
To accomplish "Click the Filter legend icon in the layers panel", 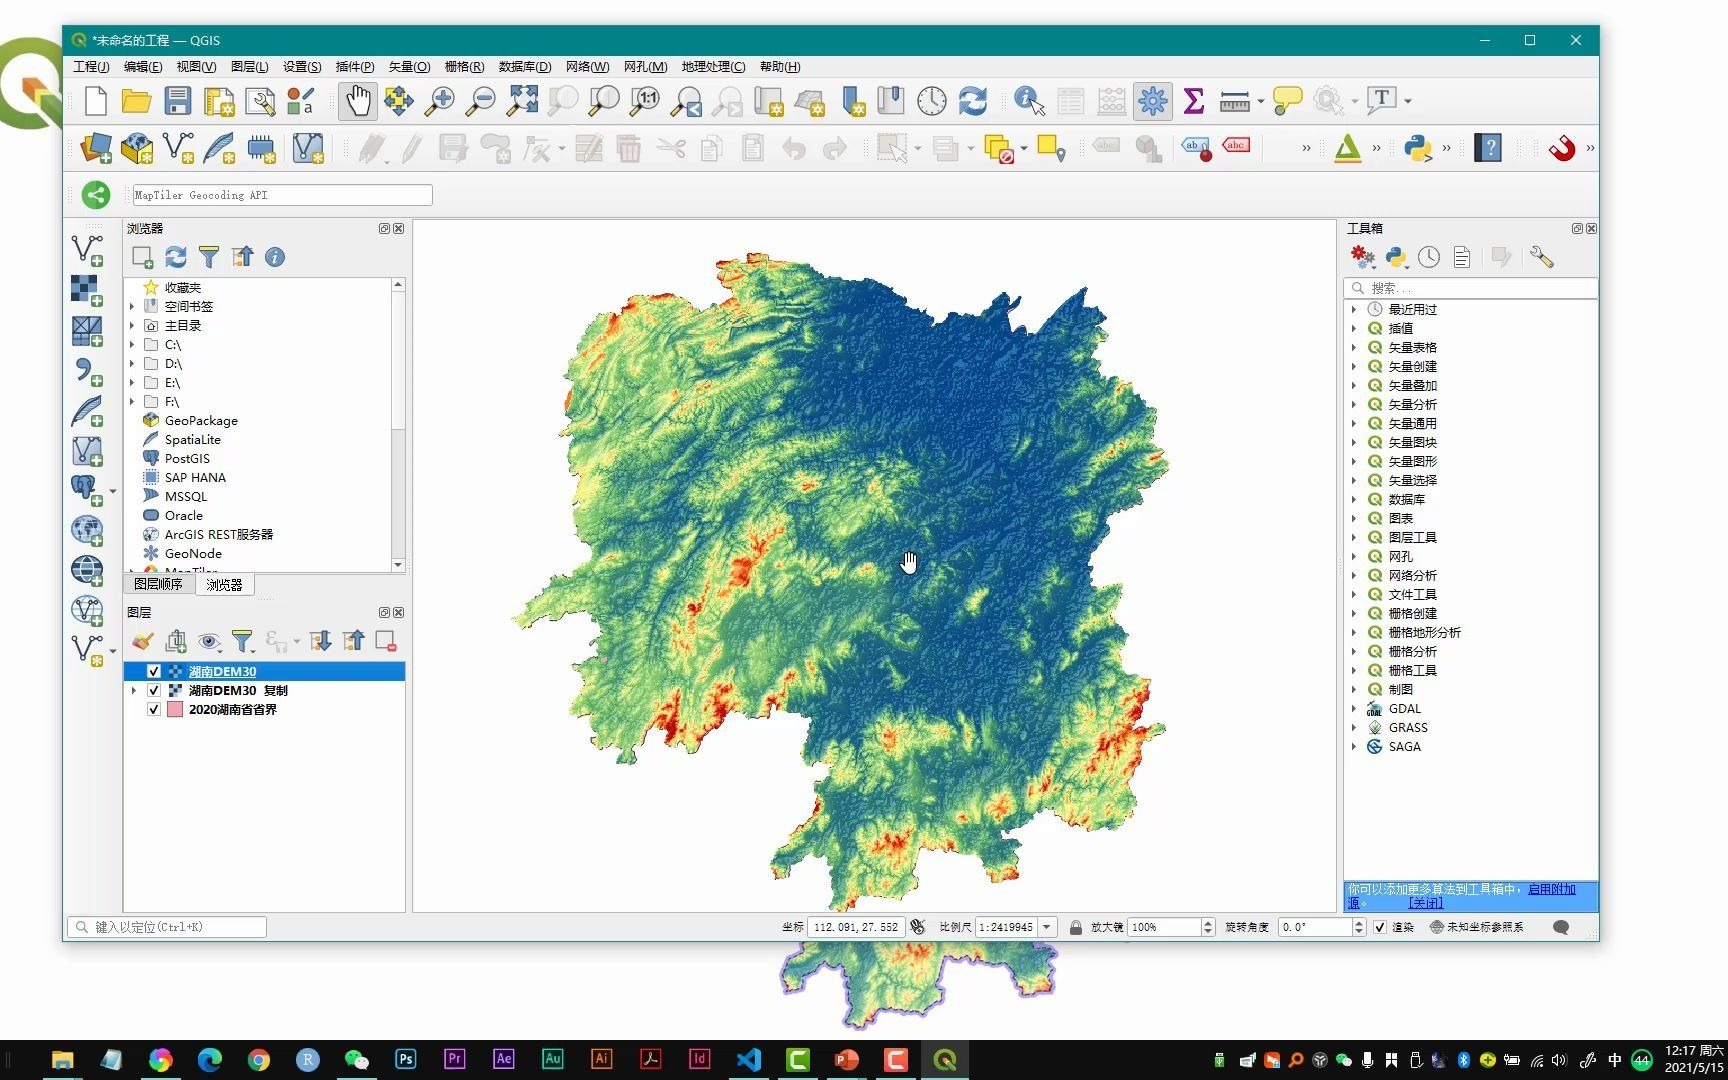I will coord(242,641).
